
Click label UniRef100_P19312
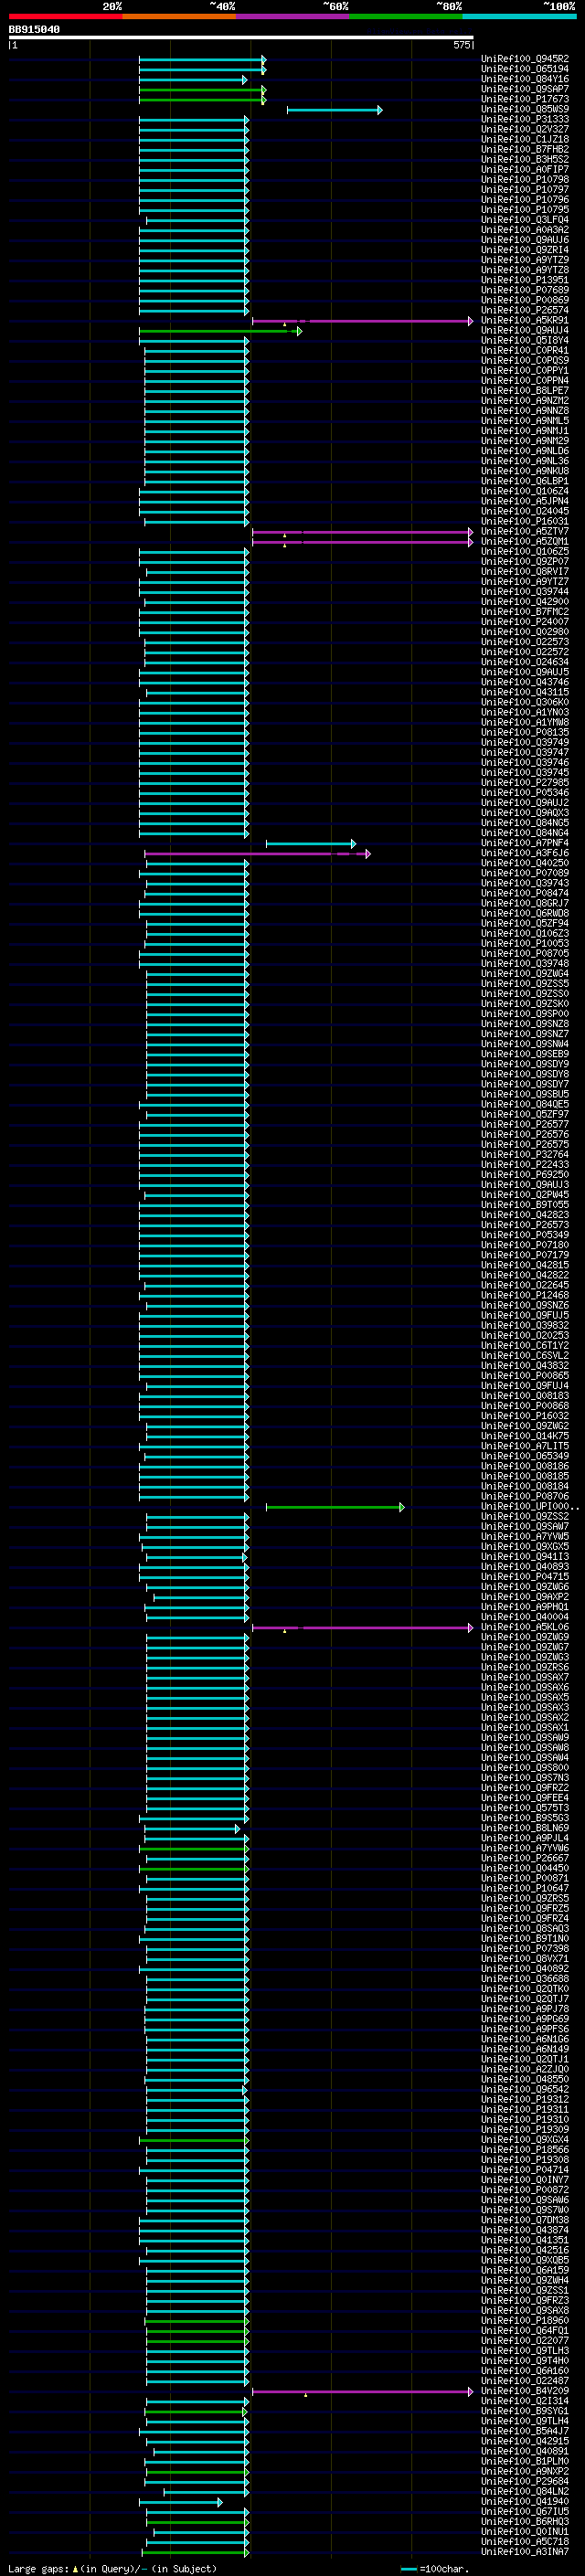(x=511, y=2099)
